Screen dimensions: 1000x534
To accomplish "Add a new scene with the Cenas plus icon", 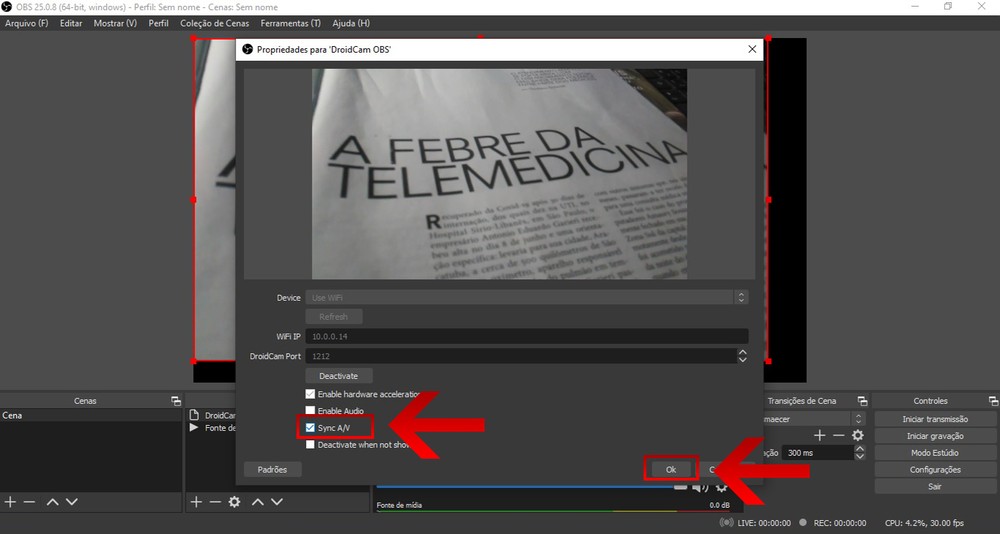I will [10, 502].
